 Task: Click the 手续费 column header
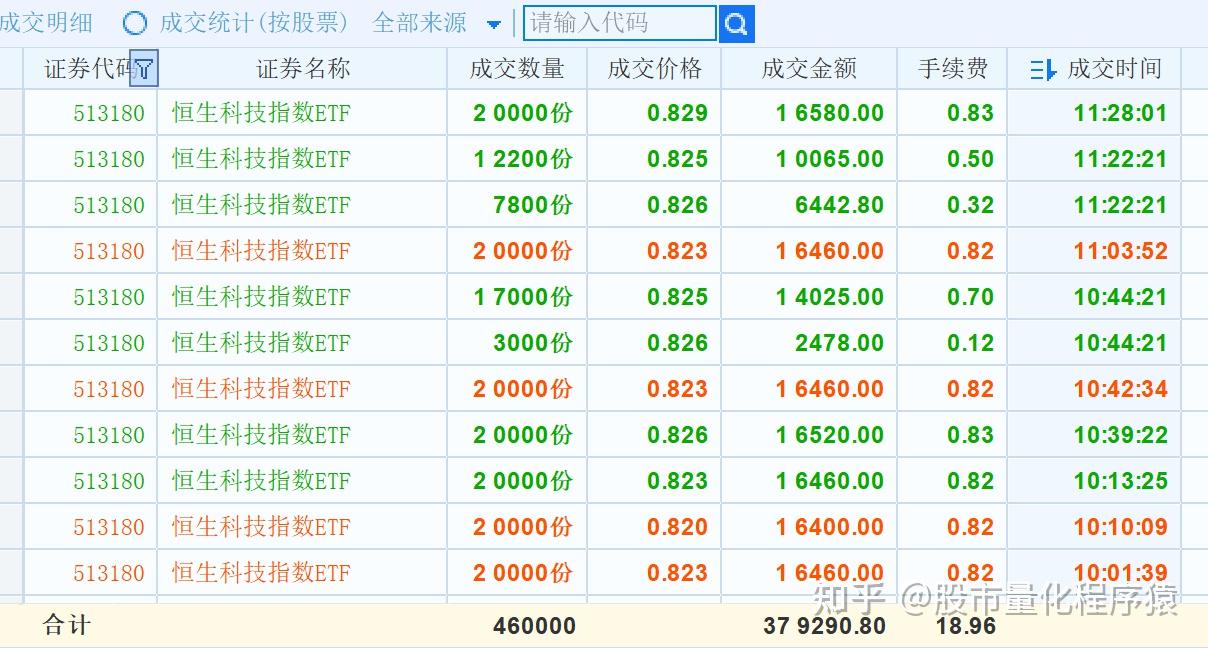pos(953,69)
